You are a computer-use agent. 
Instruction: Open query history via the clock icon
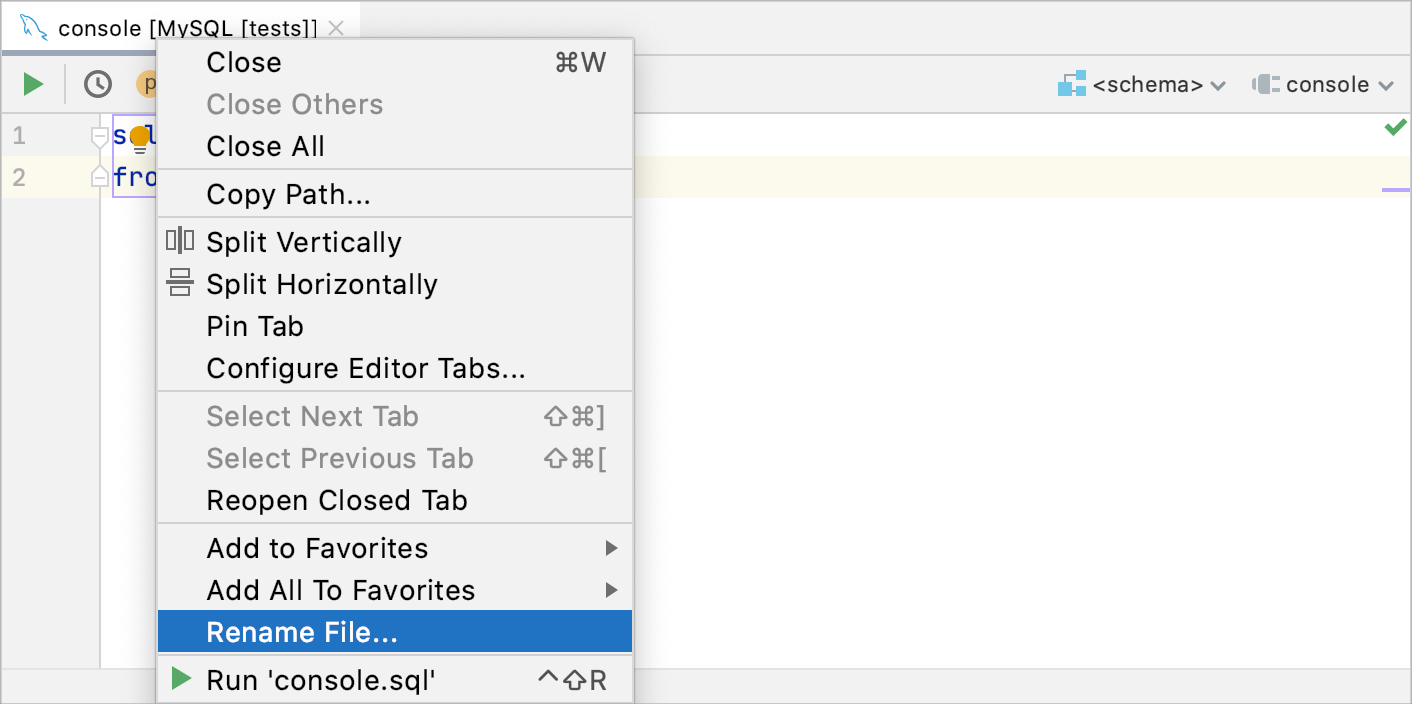(97, 83)
